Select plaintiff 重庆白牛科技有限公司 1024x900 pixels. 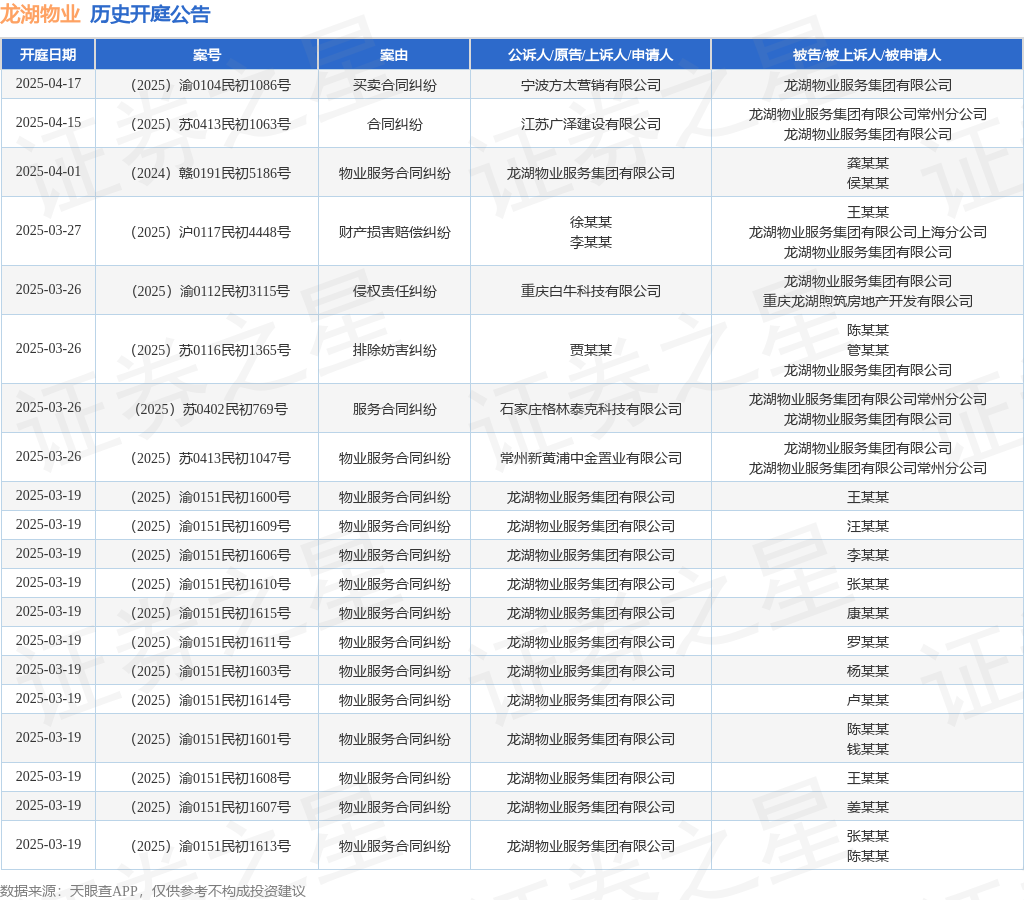[x=591, y=291]
